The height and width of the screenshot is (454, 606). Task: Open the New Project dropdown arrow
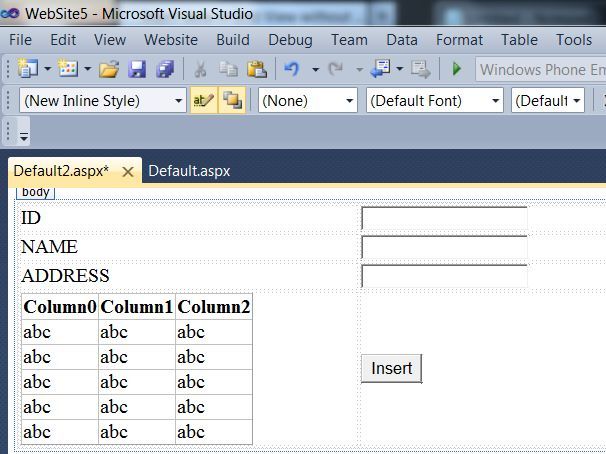(x=48, y=70)
